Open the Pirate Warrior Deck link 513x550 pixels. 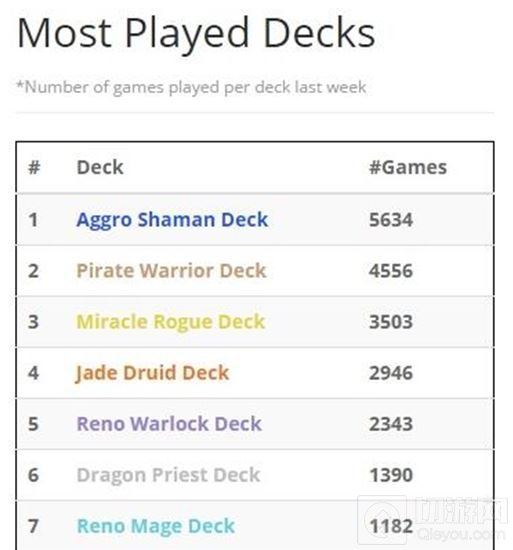click(x=171, y=271)
